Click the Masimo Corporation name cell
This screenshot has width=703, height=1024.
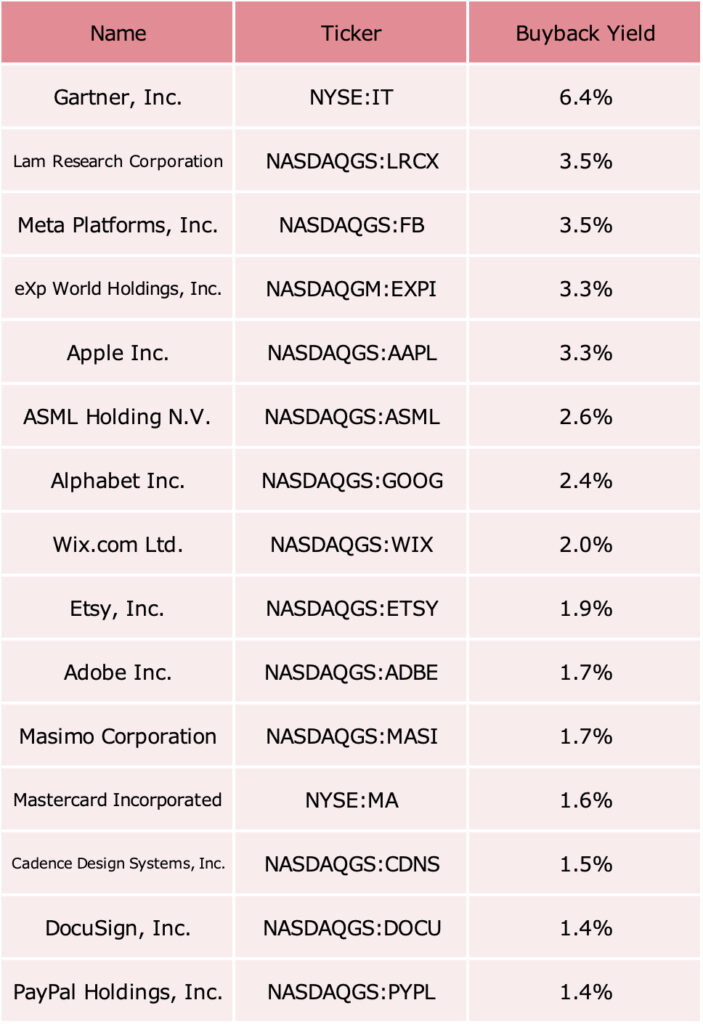click(x=117, y=736)
